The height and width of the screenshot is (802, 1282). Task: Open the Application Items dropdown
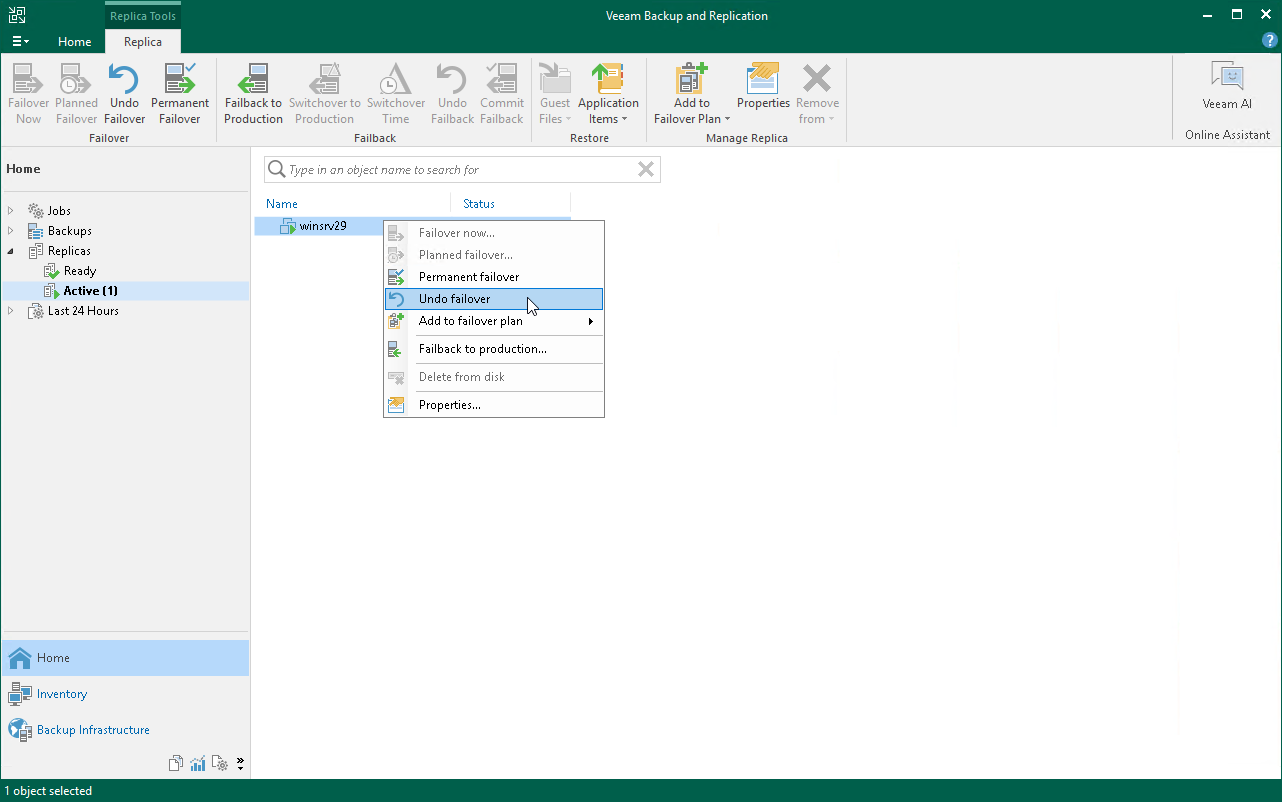point(608,94)
